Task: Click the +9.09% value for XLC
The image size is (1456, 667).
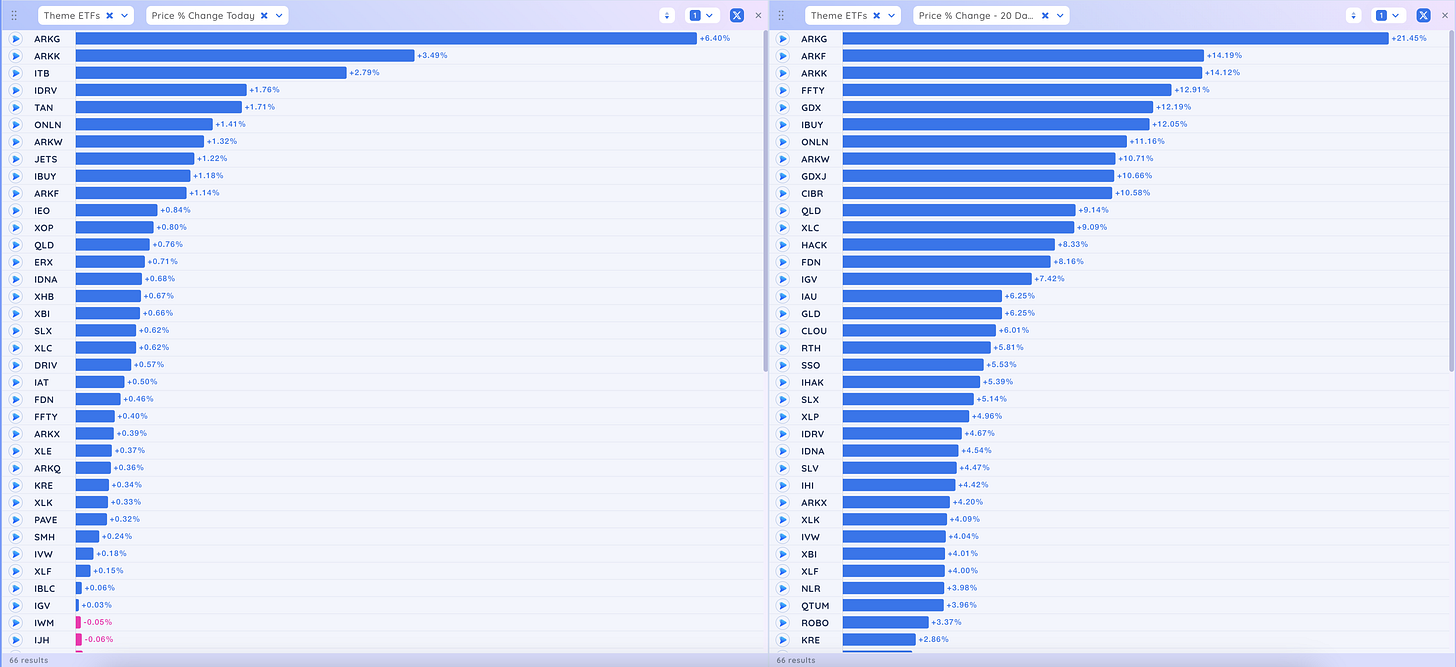Action: click(x=1094, y=228)
